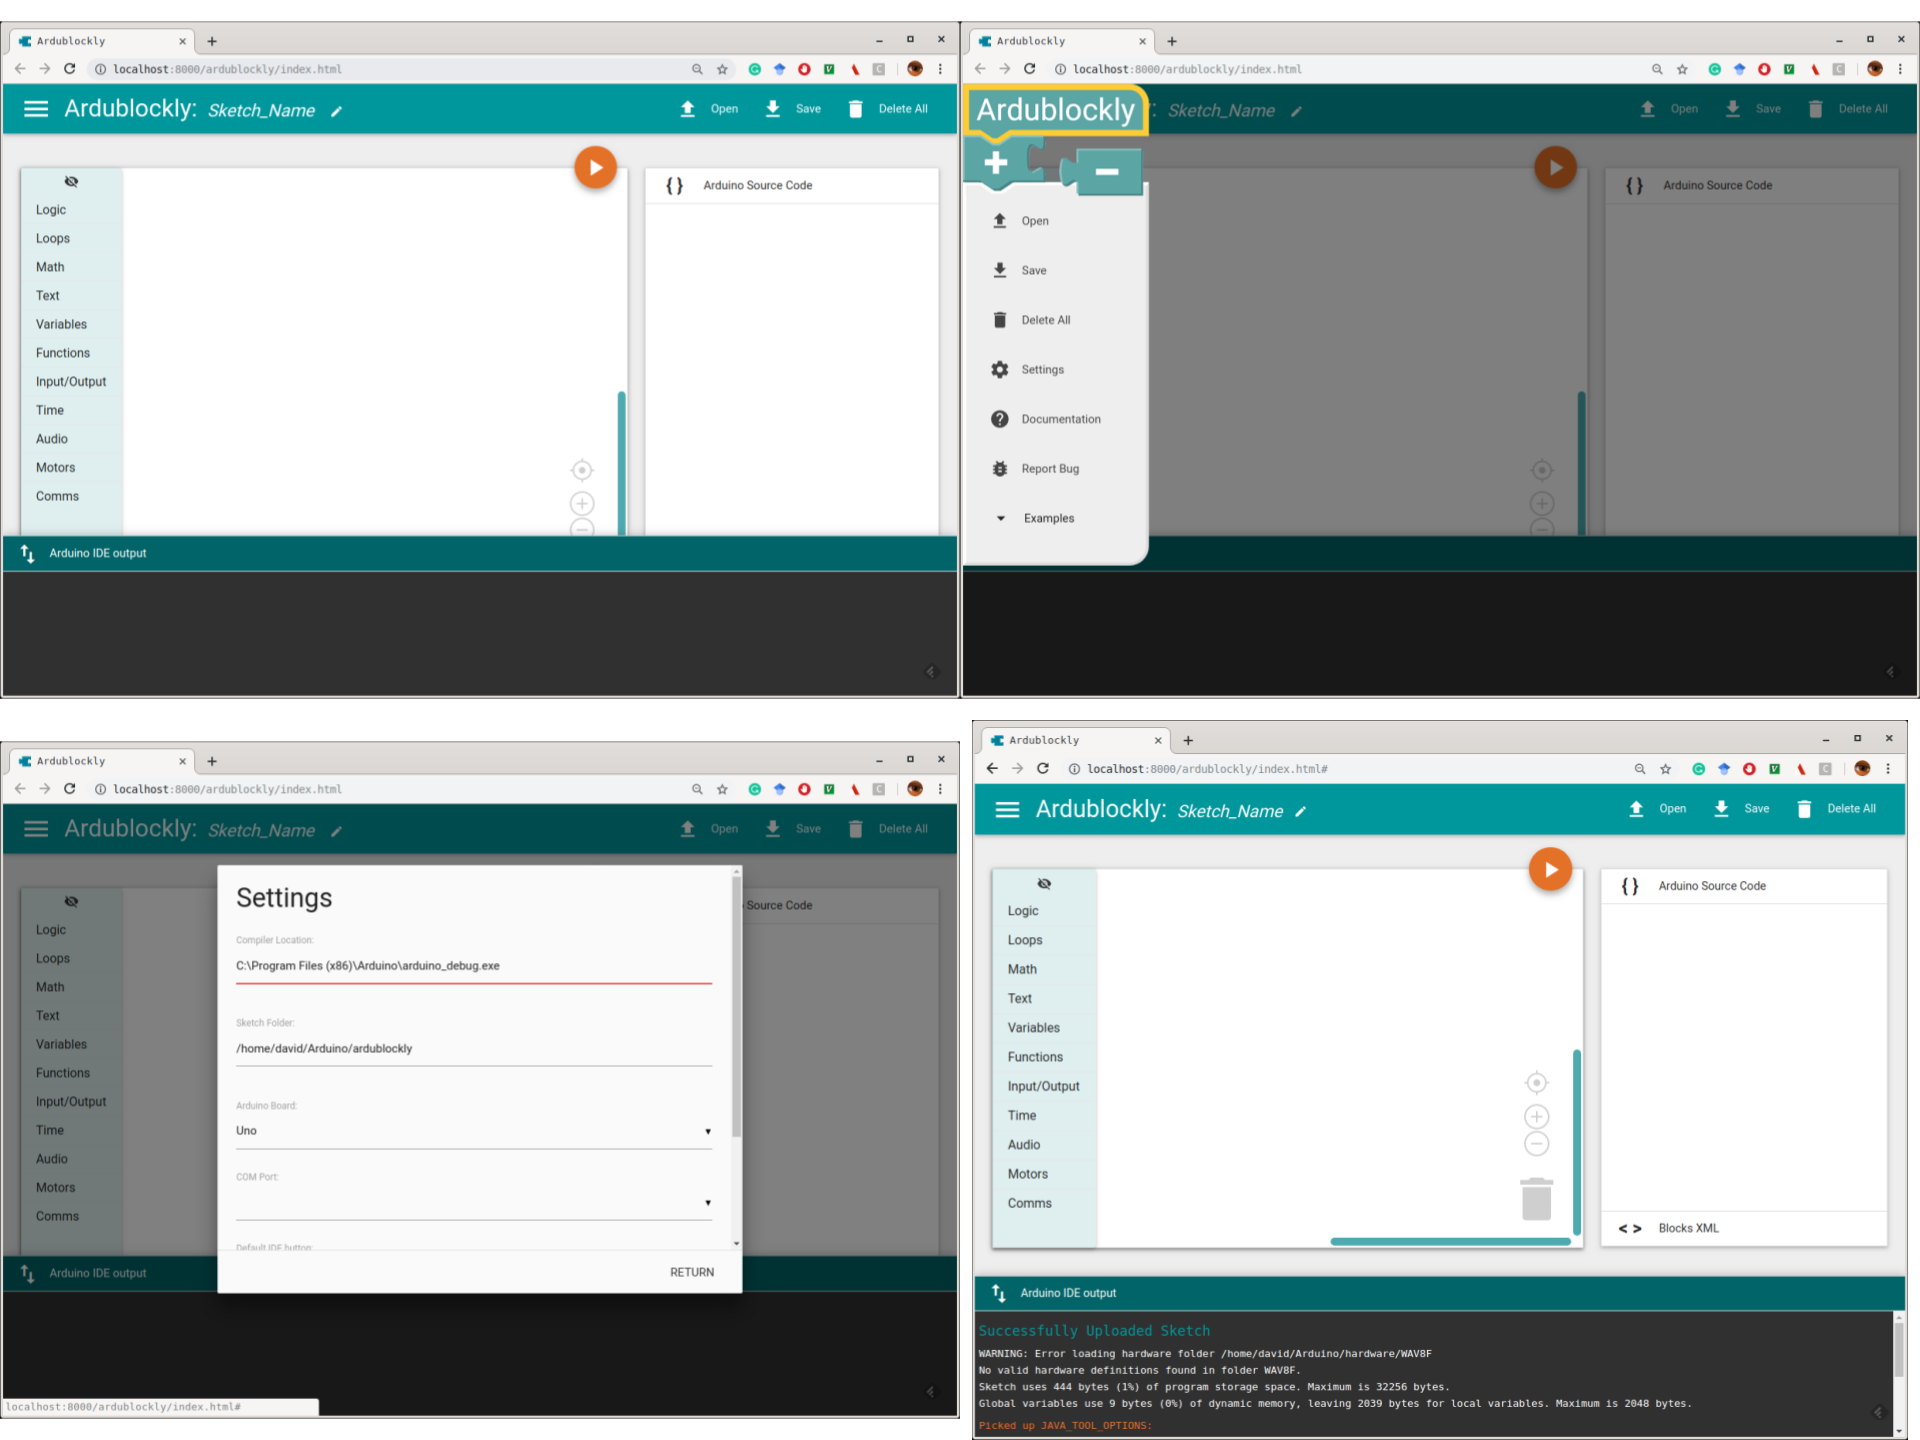Click orange upload button, bottom-right window
The width and height of the screenshot is (1920, 1440).
[1550, 869]
